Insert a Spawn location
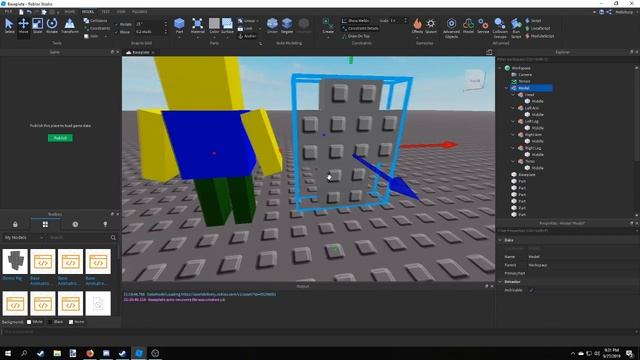 [431, 26]
